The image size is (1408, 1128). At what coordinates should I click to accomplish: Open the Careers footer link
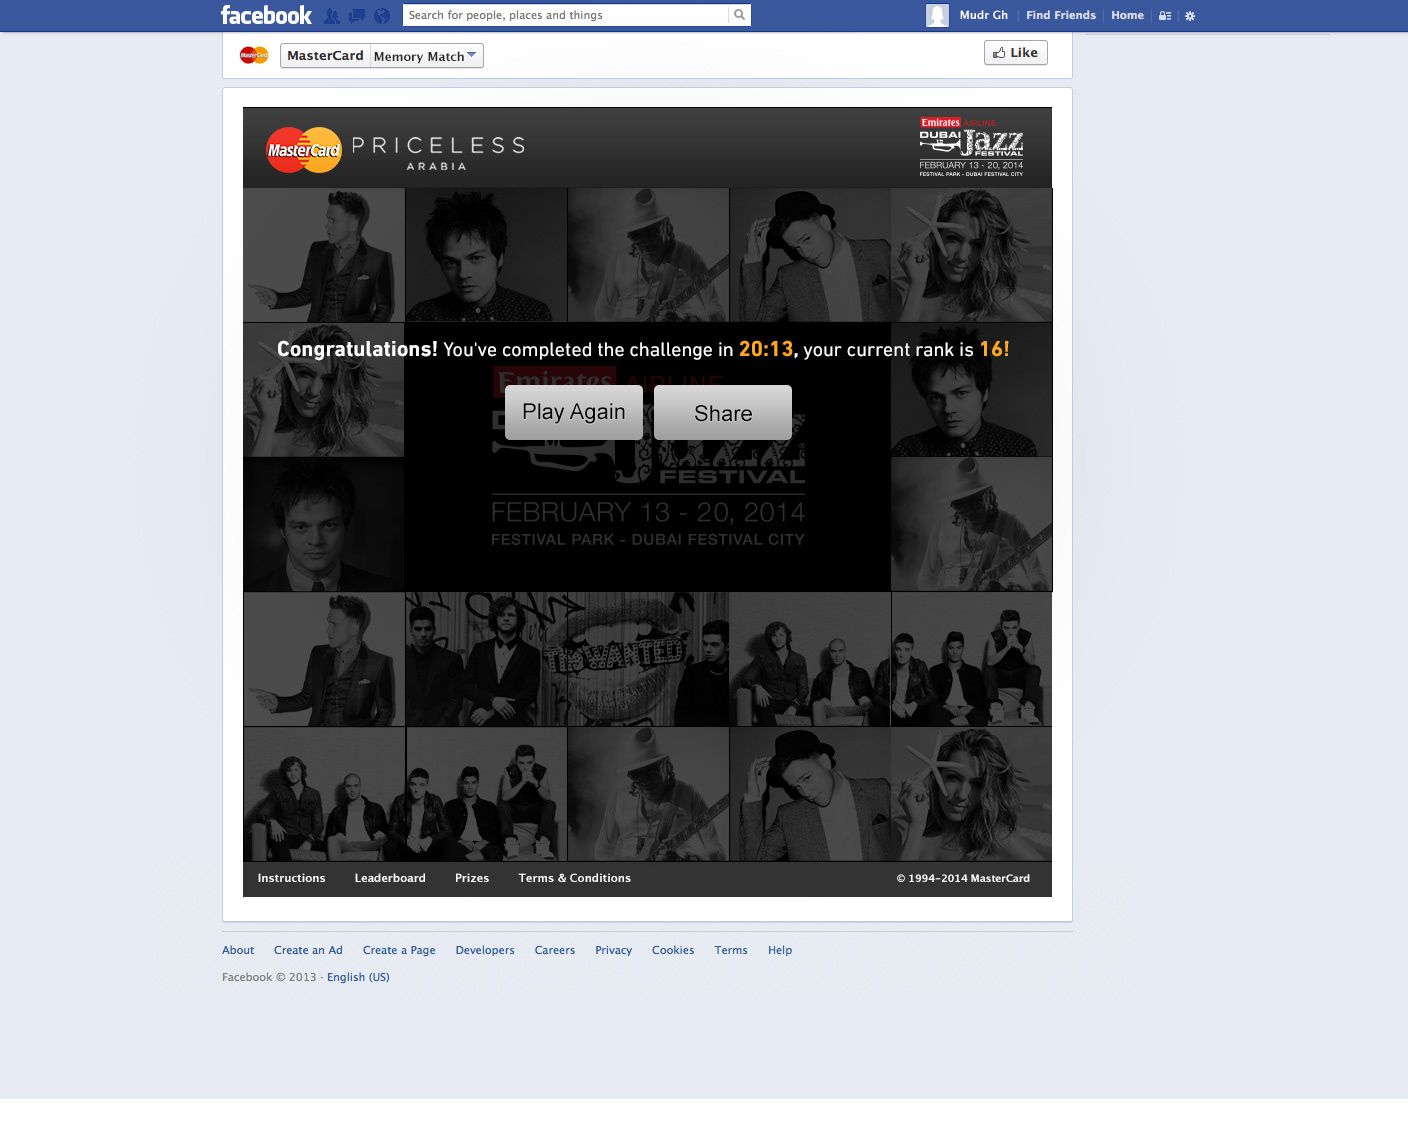pos(554,950)
